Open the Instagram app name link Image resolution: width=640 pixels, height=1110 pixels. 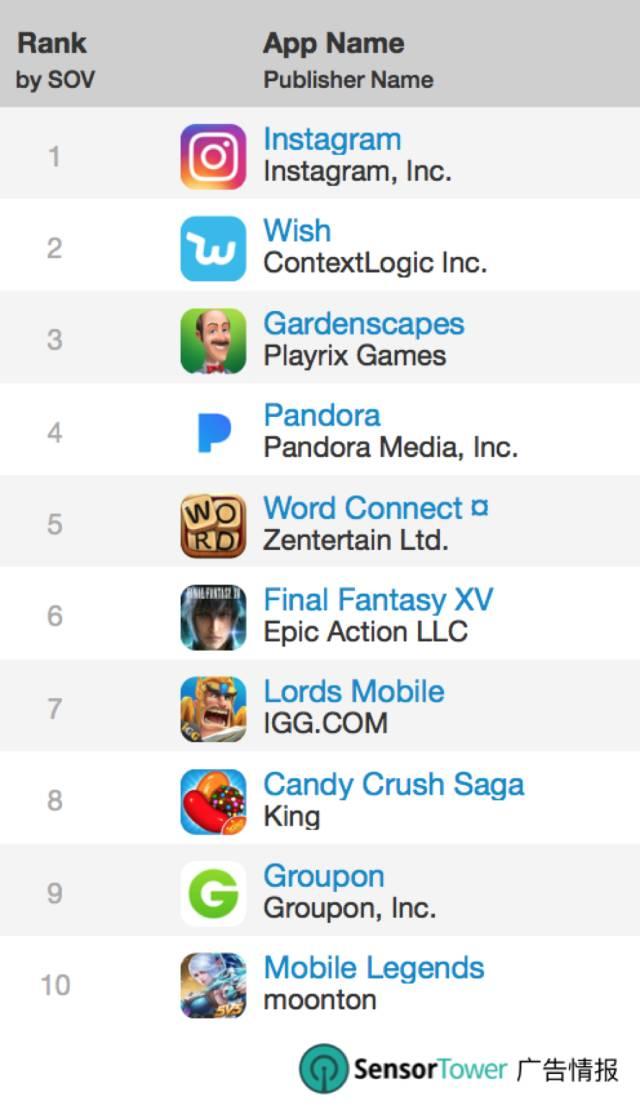tap(332, 140)
